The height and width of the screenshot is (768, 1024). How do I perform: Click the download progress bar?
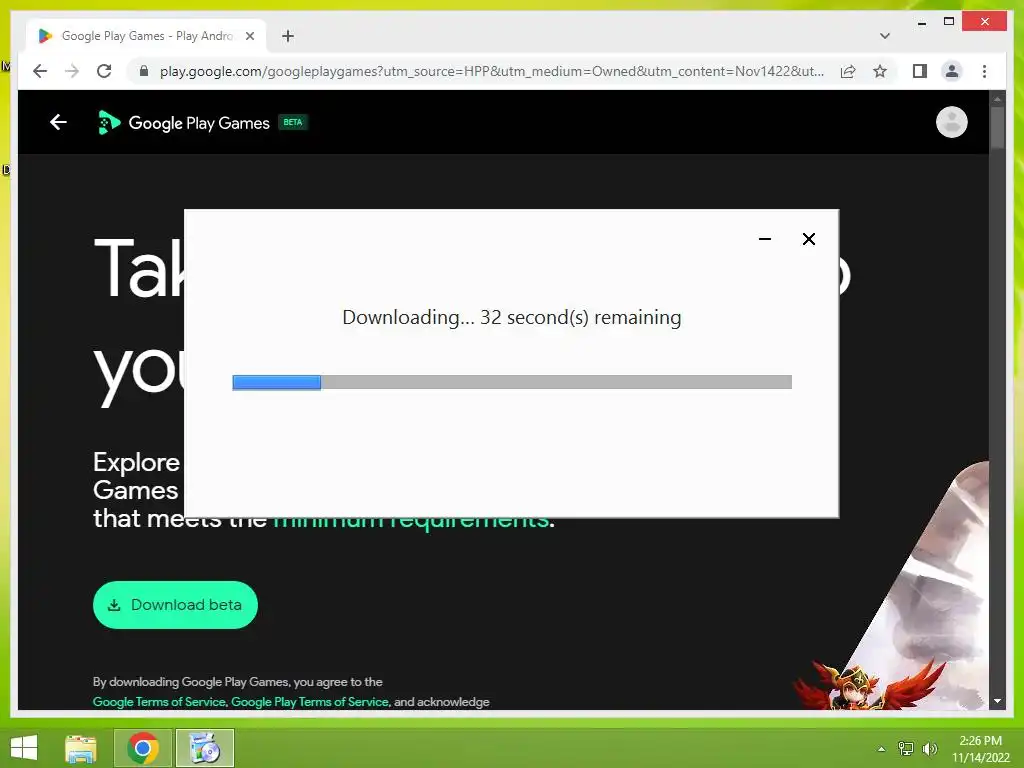coord(512,382)
